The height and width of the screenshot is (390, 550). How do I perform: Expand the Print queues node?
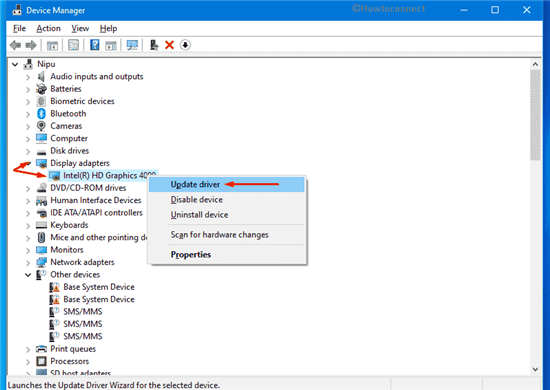pos(28,349)
